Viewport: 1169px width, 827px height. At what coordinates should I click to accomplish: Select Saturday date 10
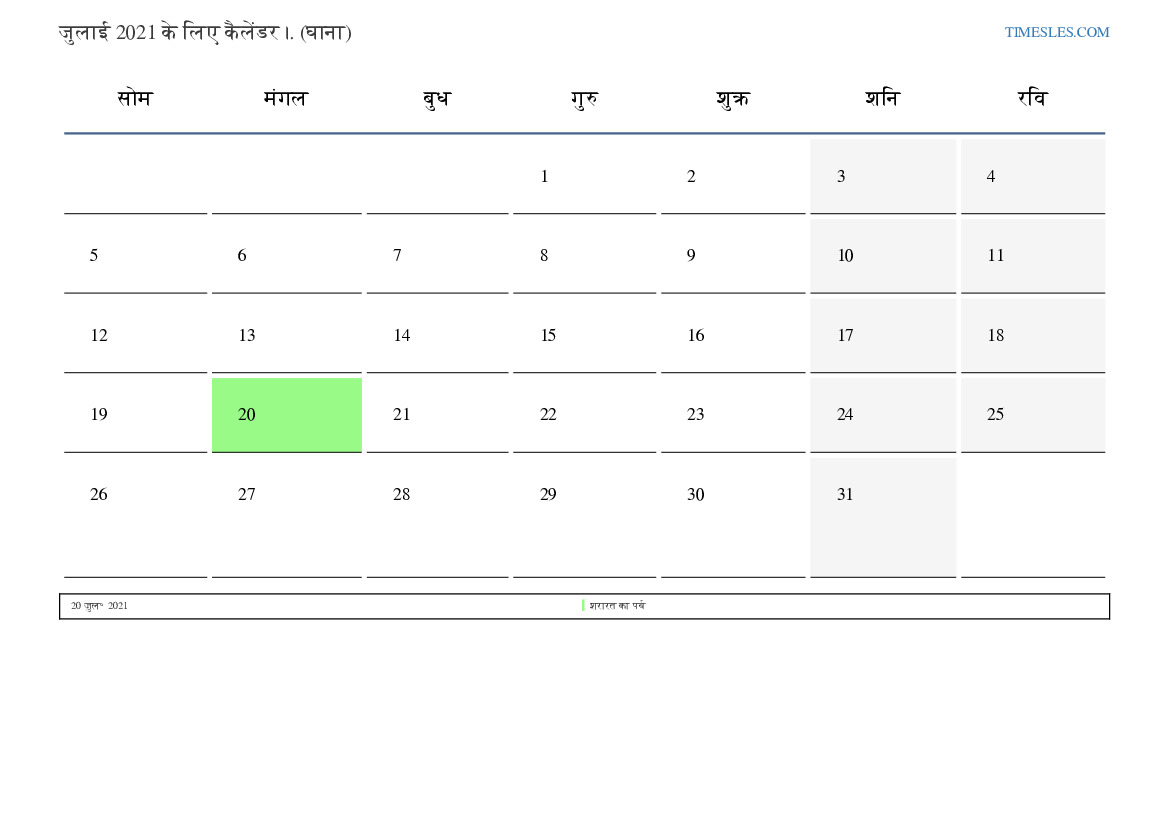tap(883, 256)
